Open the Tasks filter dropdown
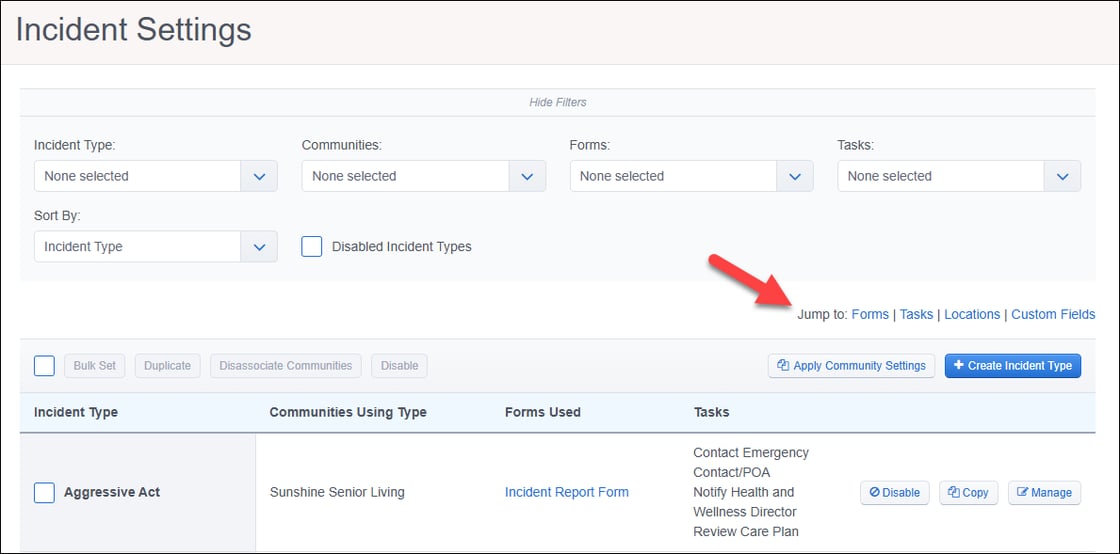This screenshot has height=554, width=1120. pyautogui.click(x=959, y=176)
